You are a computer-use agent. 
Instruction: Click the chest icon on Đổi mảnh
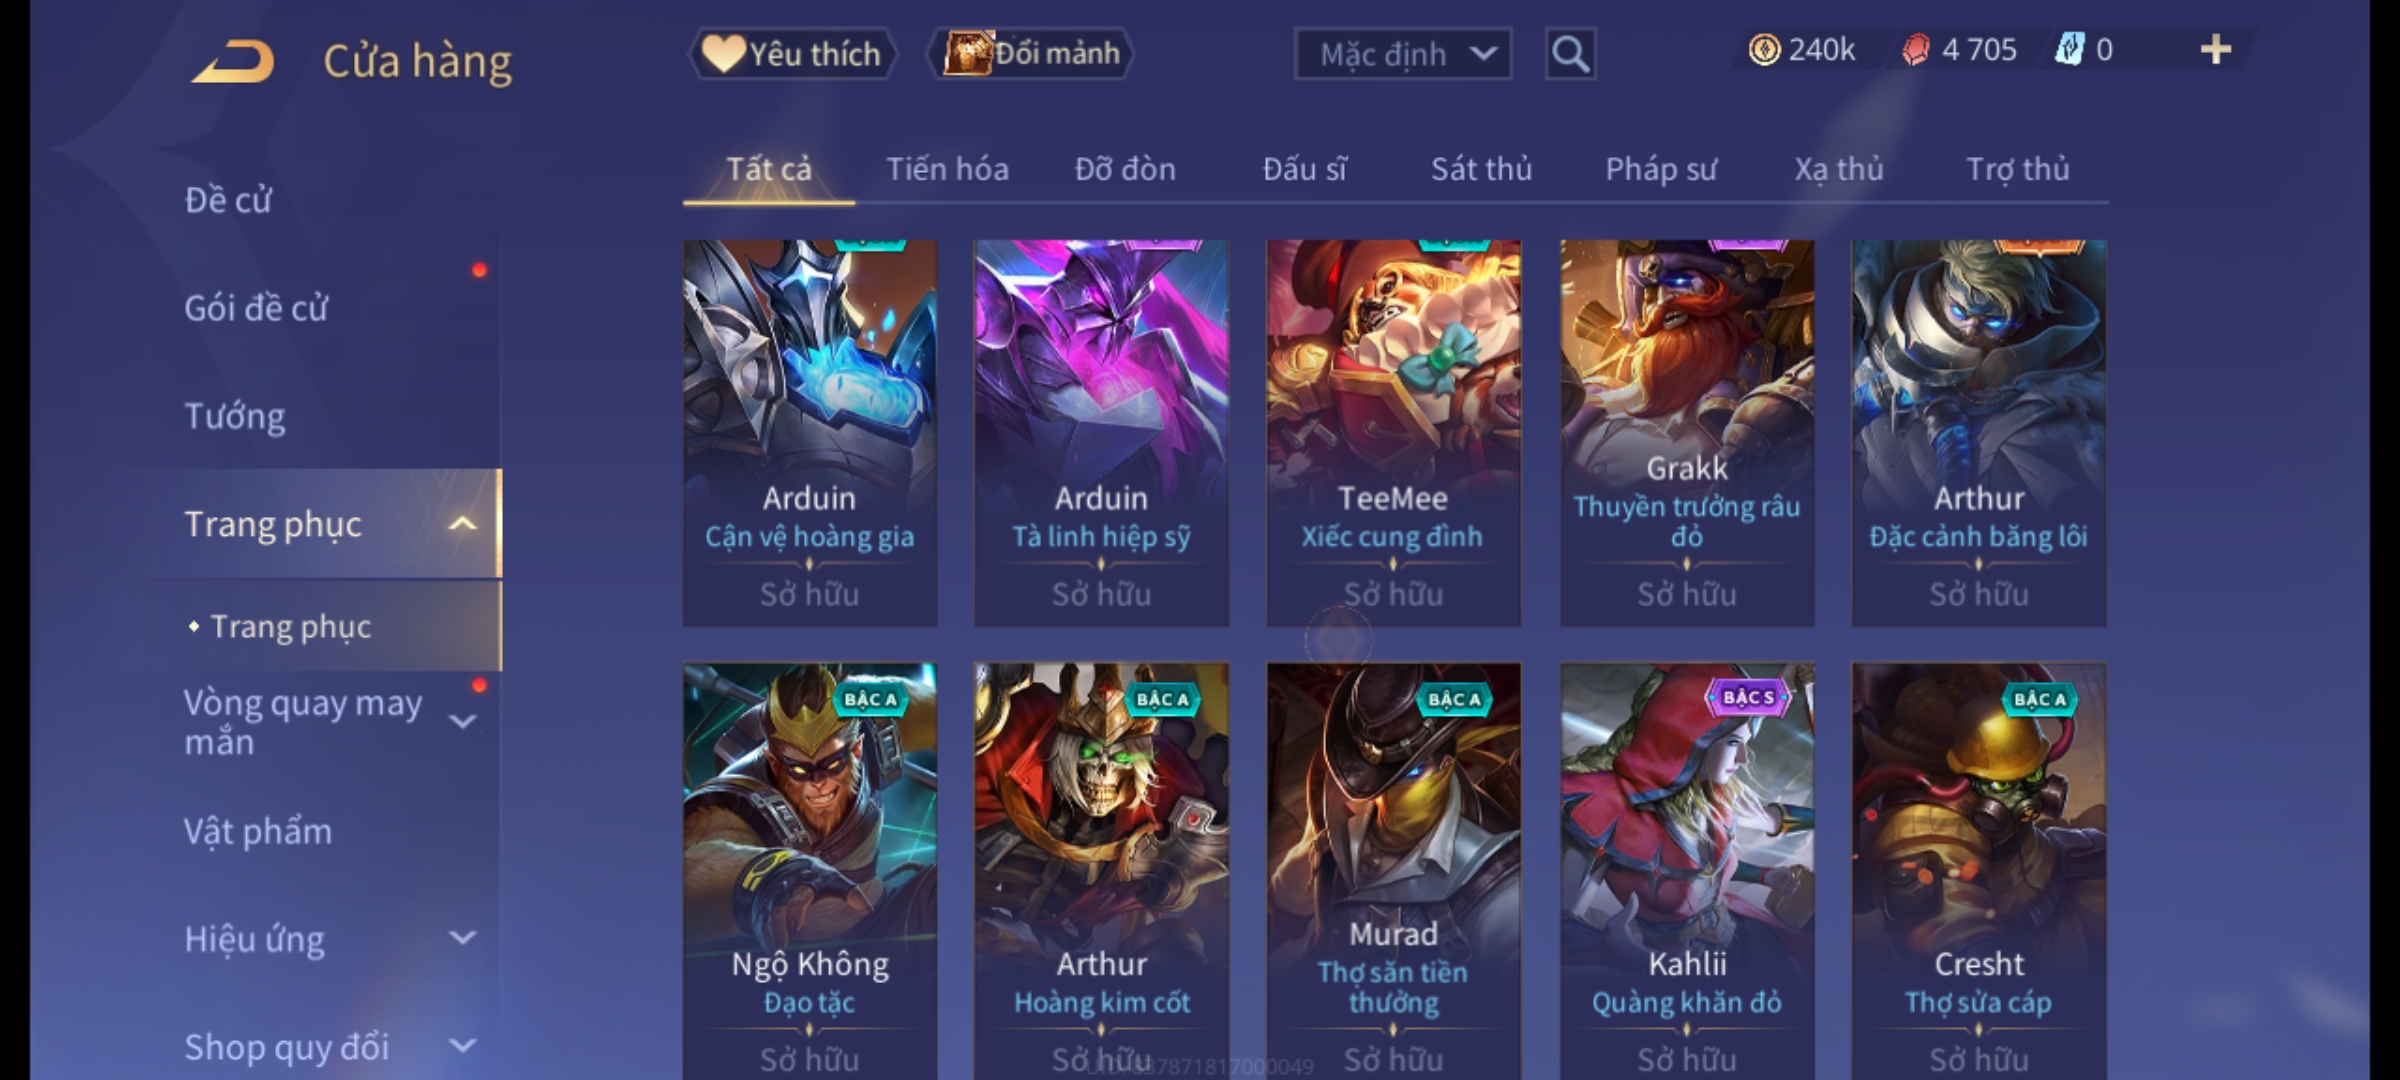pos(967,52)
